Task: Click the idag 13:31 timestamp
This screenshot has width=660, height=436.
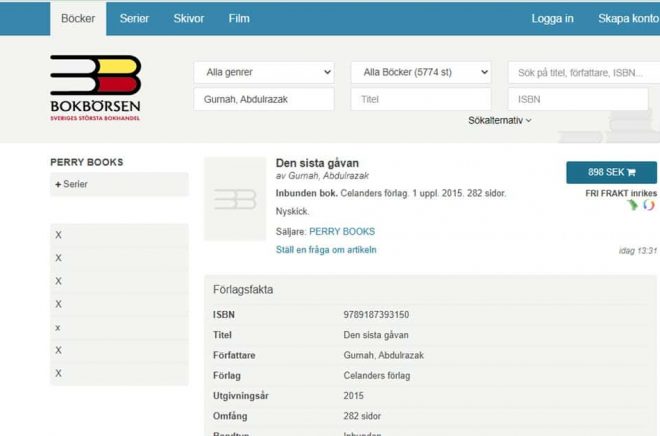Action: point(637,251)
